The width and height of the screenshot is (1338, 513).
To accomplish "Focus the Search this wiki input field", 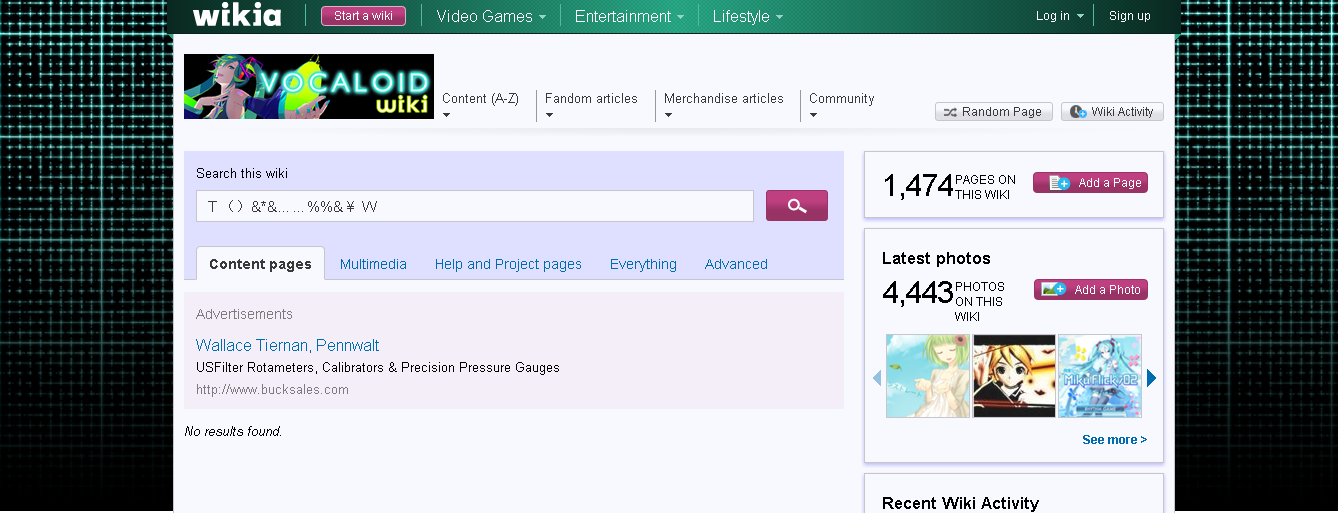I will point(475,206).
